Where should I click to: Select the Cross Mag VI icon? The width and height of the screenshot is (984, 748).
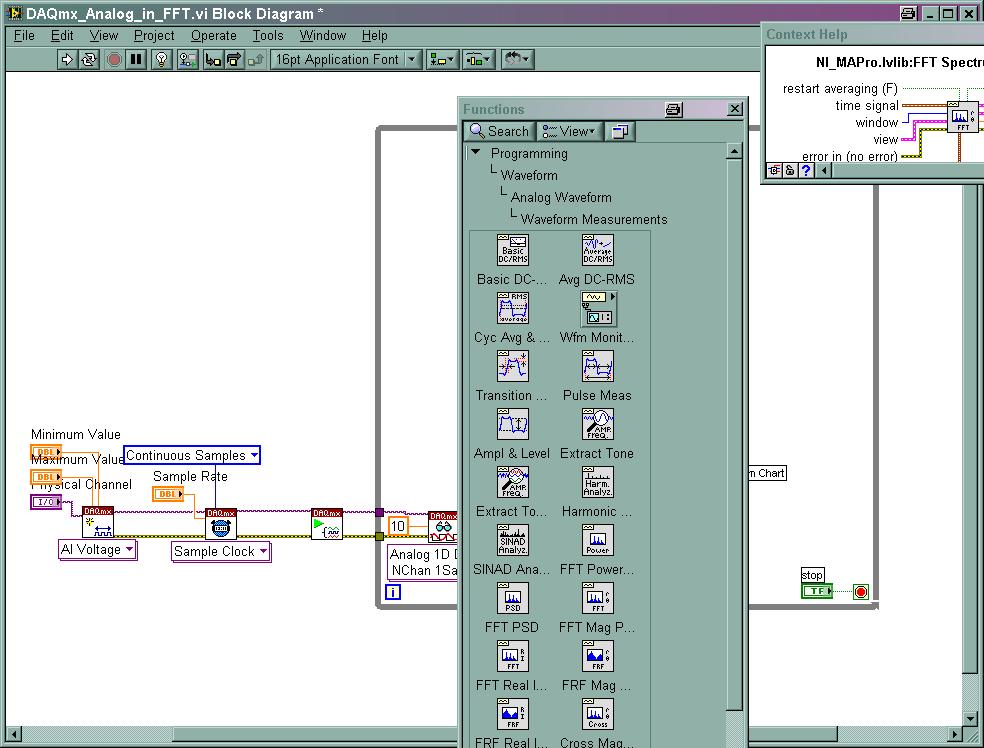(x=597, y=714)
